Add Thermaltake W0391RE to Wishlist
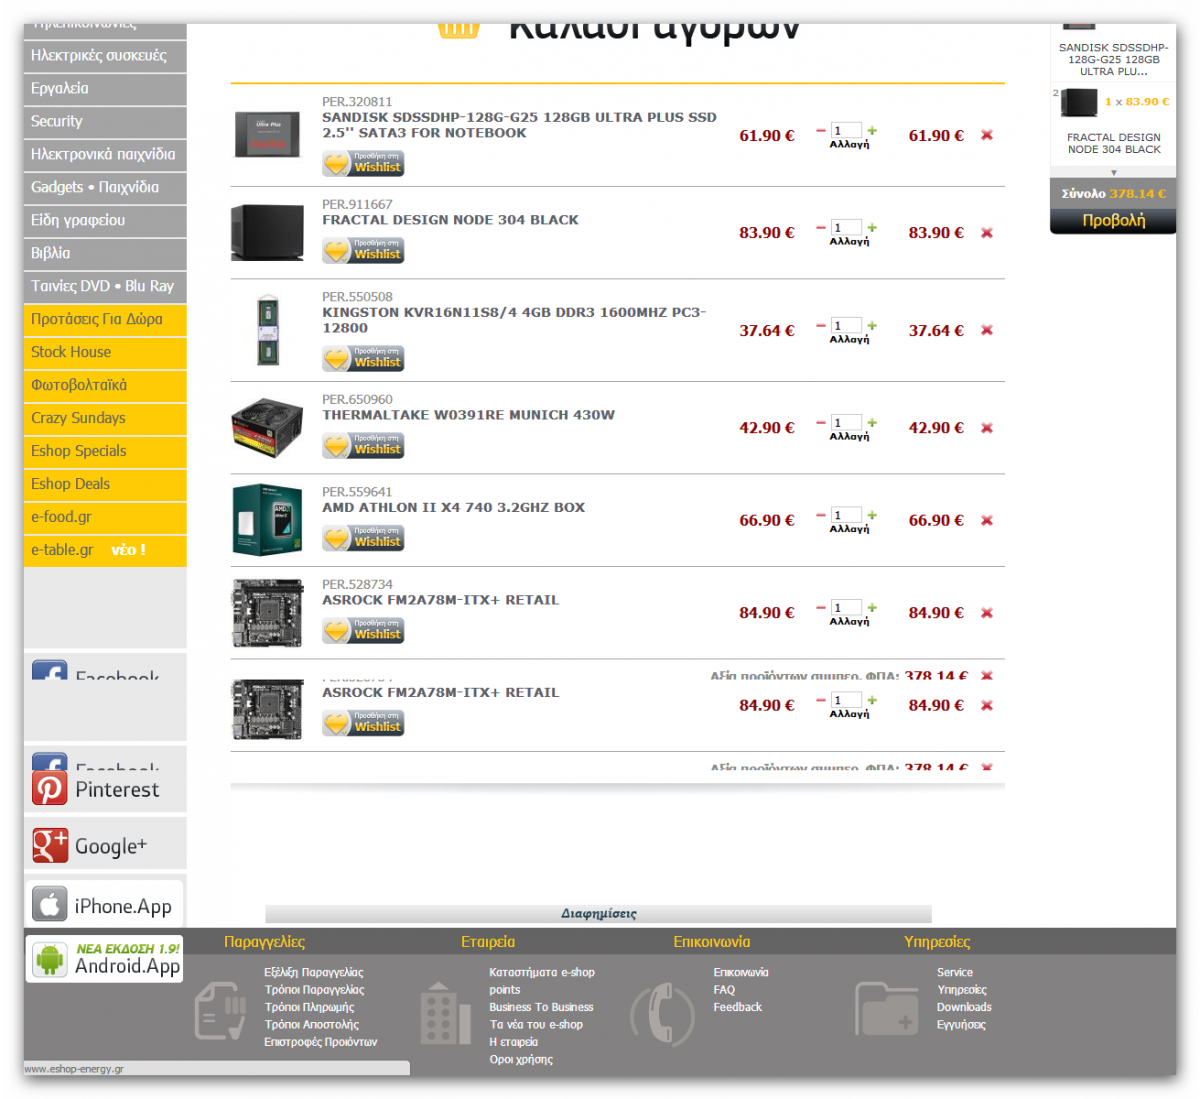The image size is (1200, 1099). coord(363,445)
